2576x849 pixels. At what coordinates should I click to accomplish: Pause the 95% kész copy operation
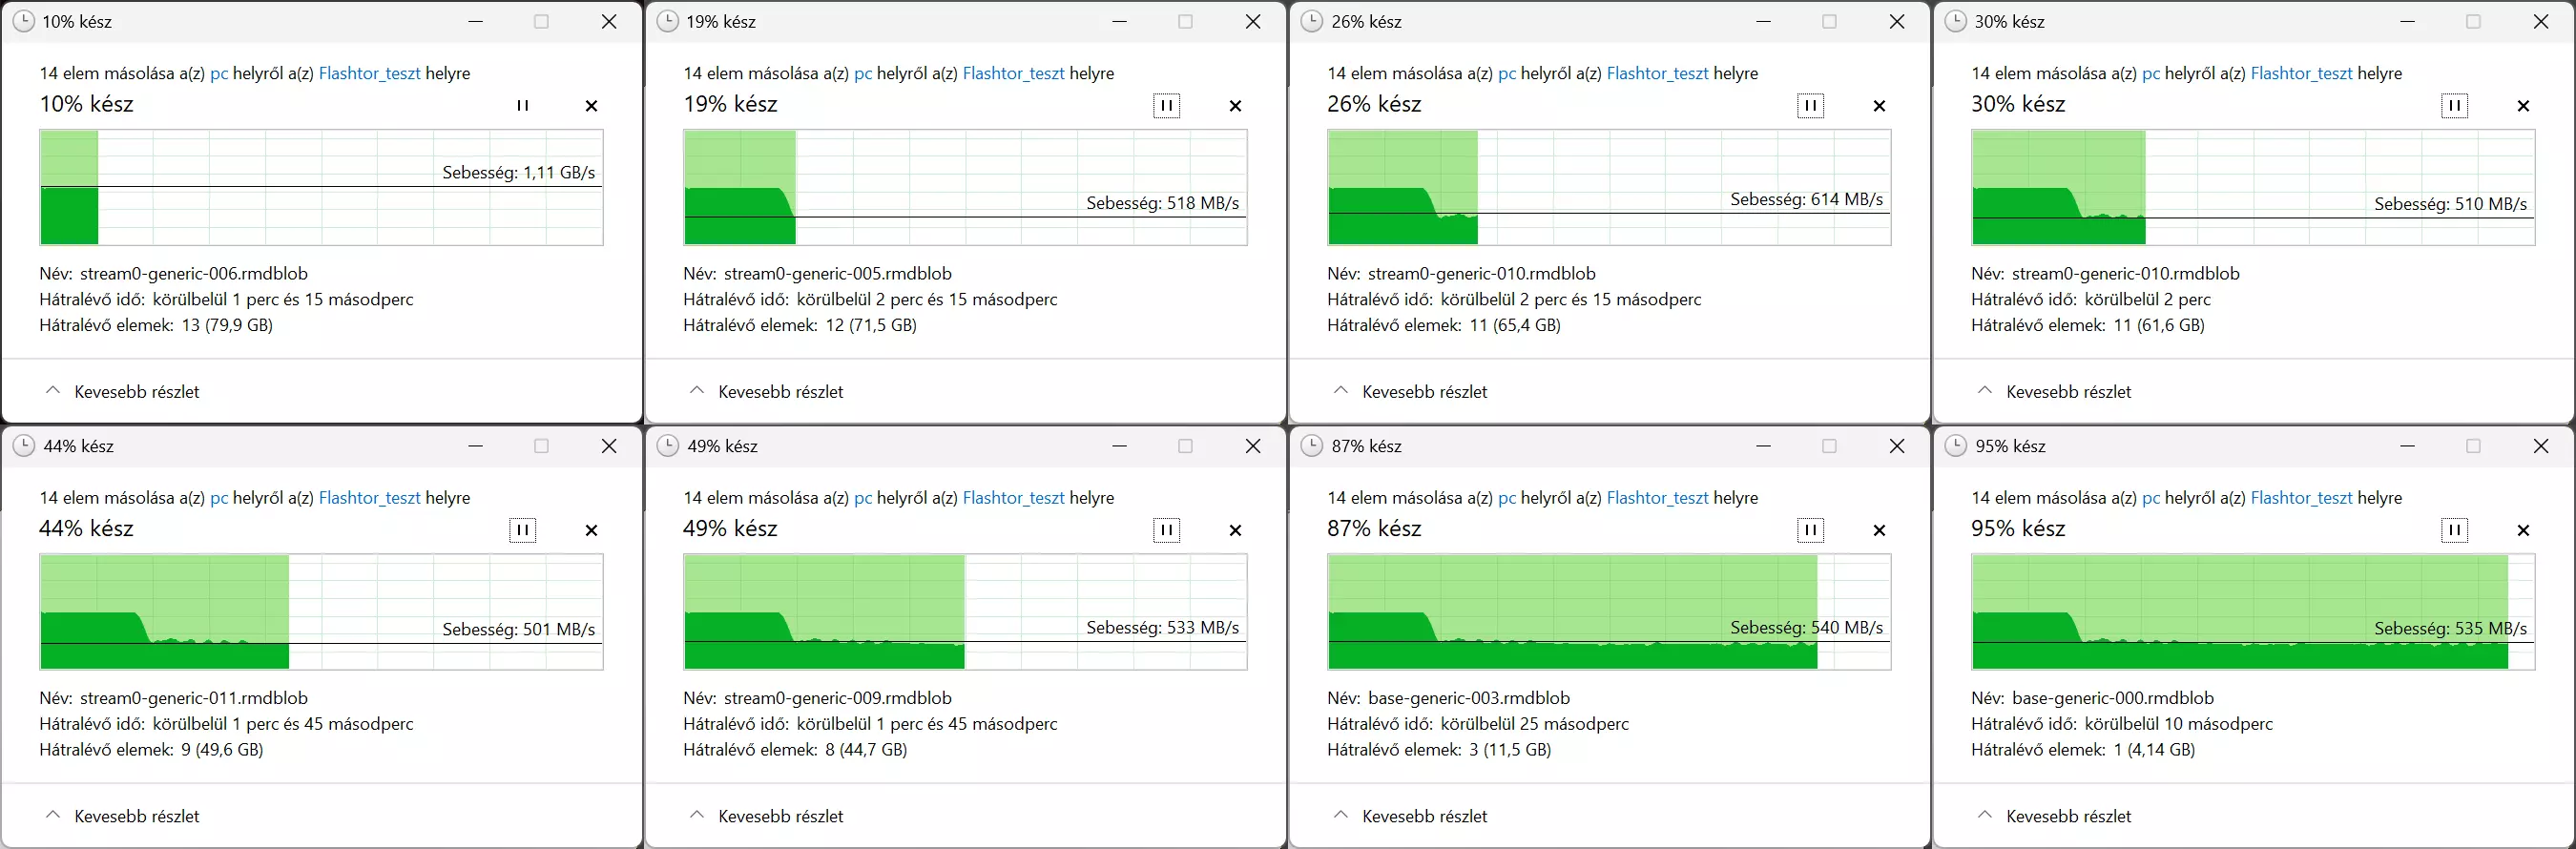[2454, 530]
